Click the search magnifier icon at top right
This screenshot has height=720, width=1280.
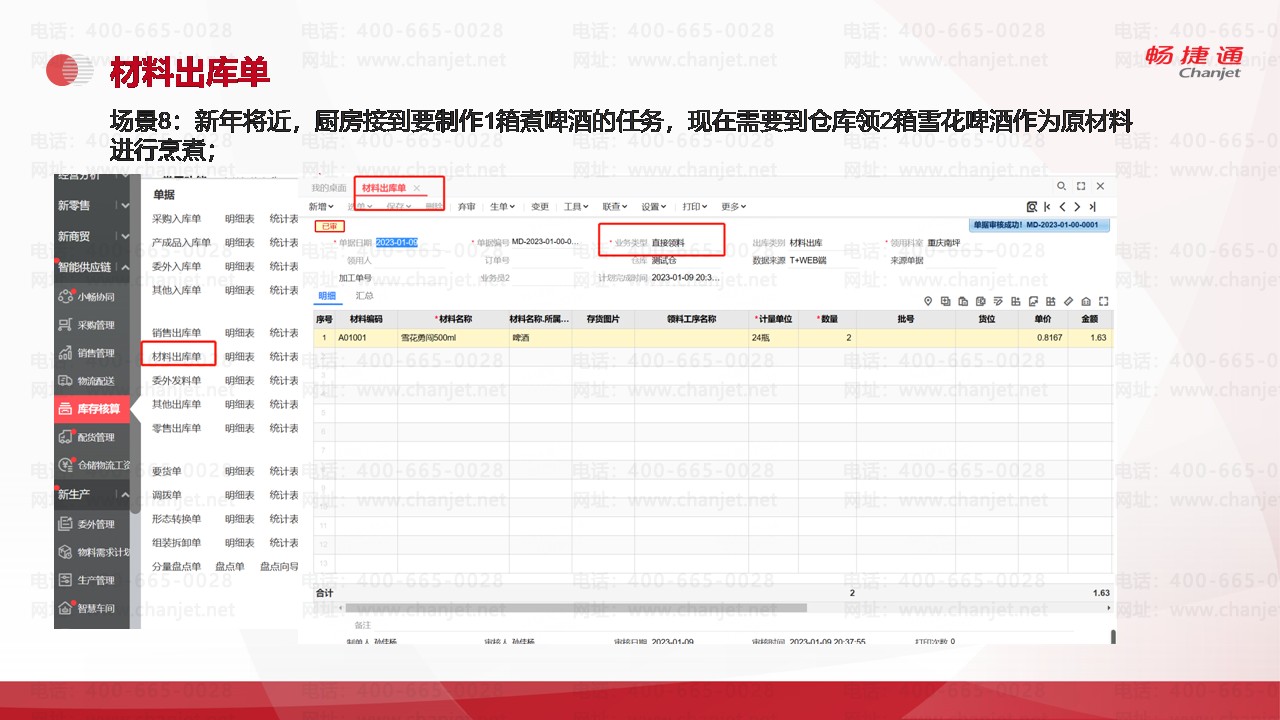(1061, 186)
